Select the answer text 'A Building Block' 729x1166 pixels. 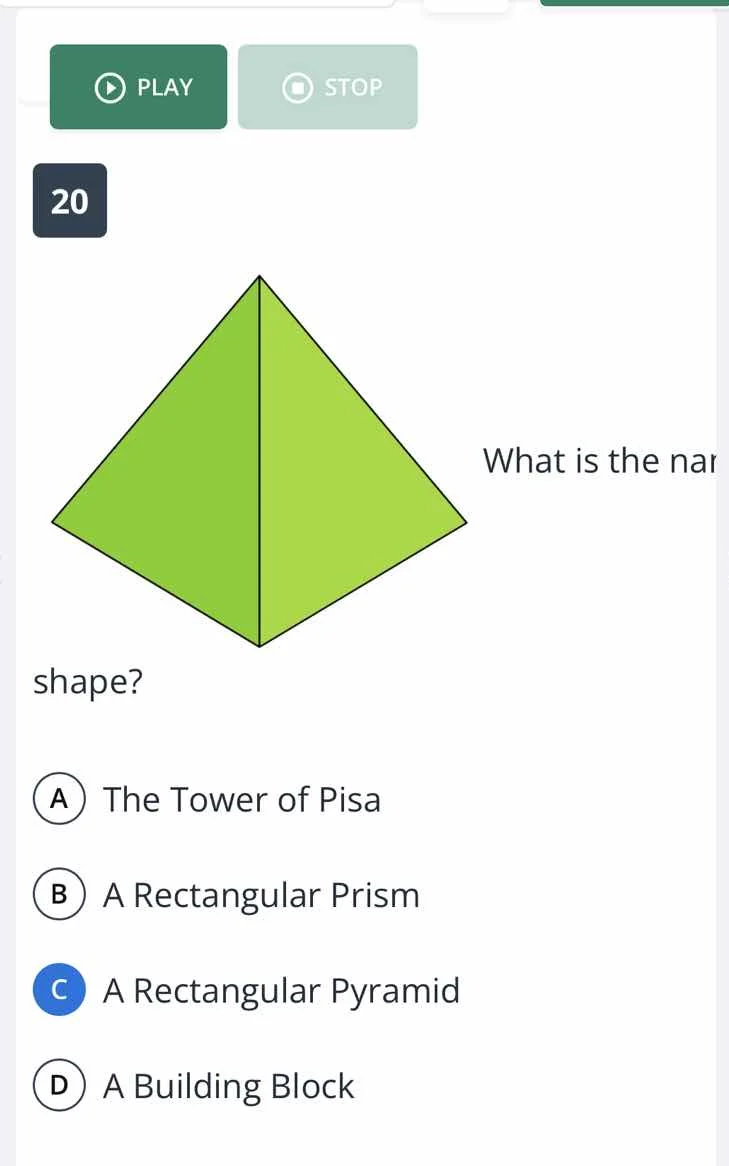tap(228, 1085)
